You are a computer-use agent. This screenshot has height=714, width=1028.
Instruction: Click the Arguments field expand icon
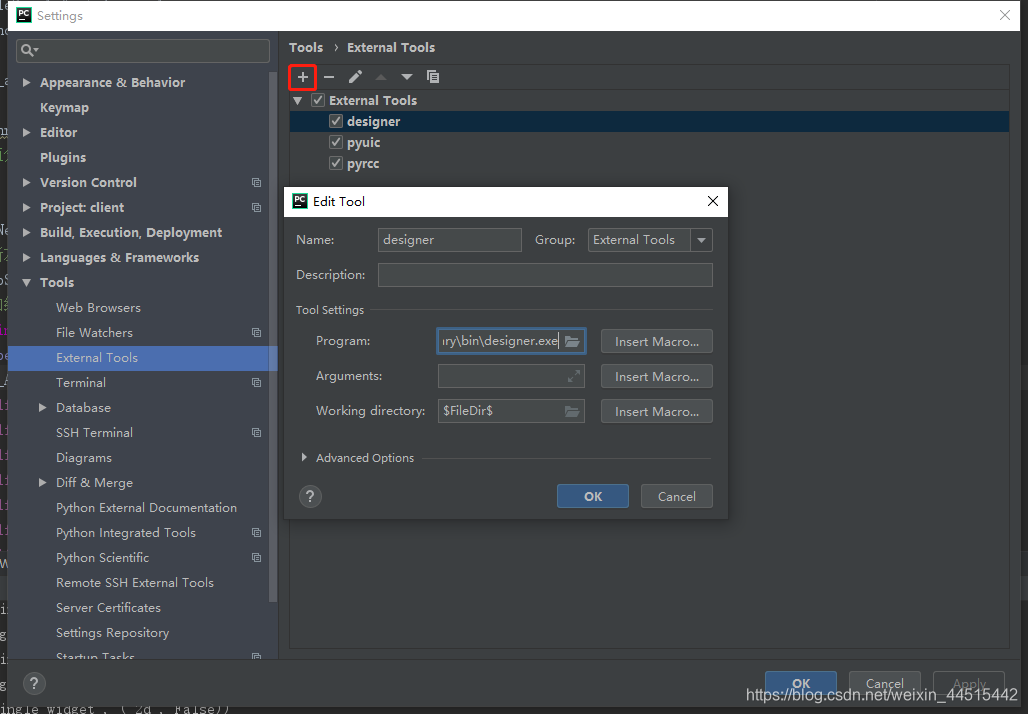click(x=574, y=376)
